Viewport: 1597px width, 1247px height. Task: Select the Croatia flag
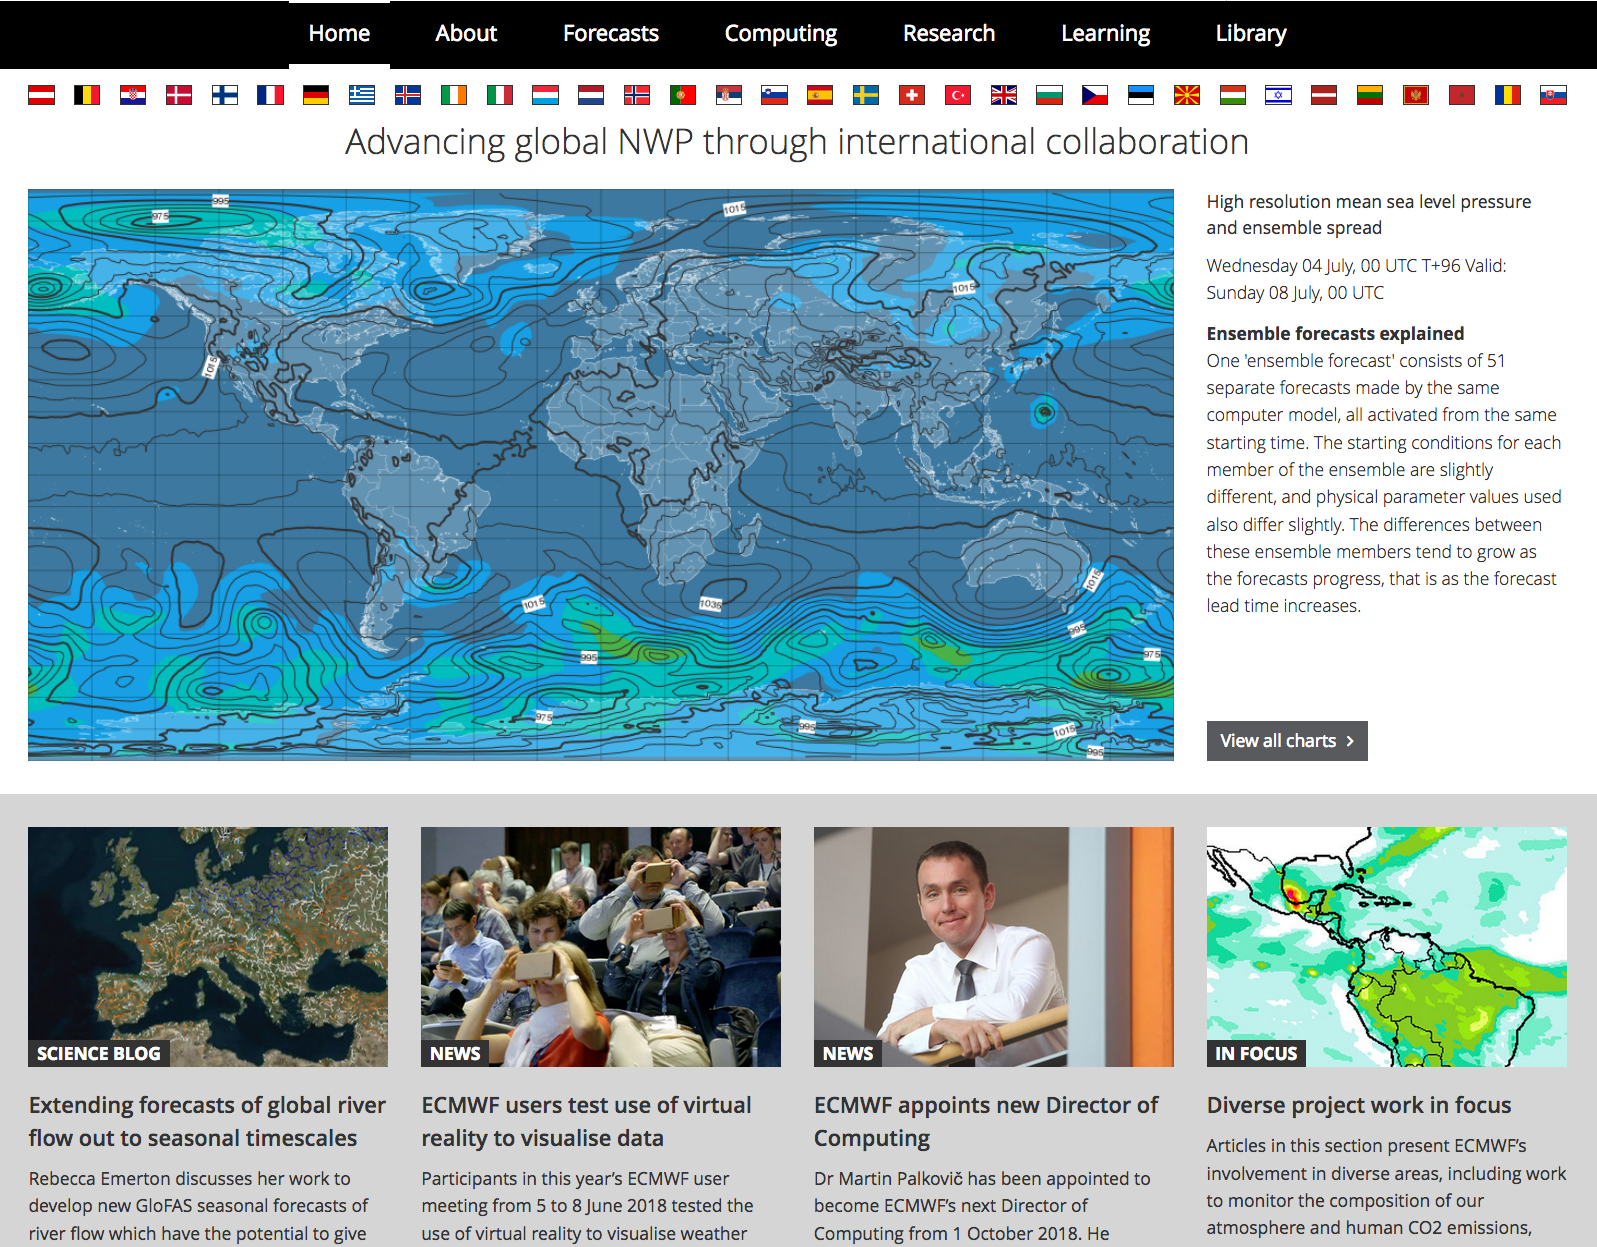click(x=133, y=95)
